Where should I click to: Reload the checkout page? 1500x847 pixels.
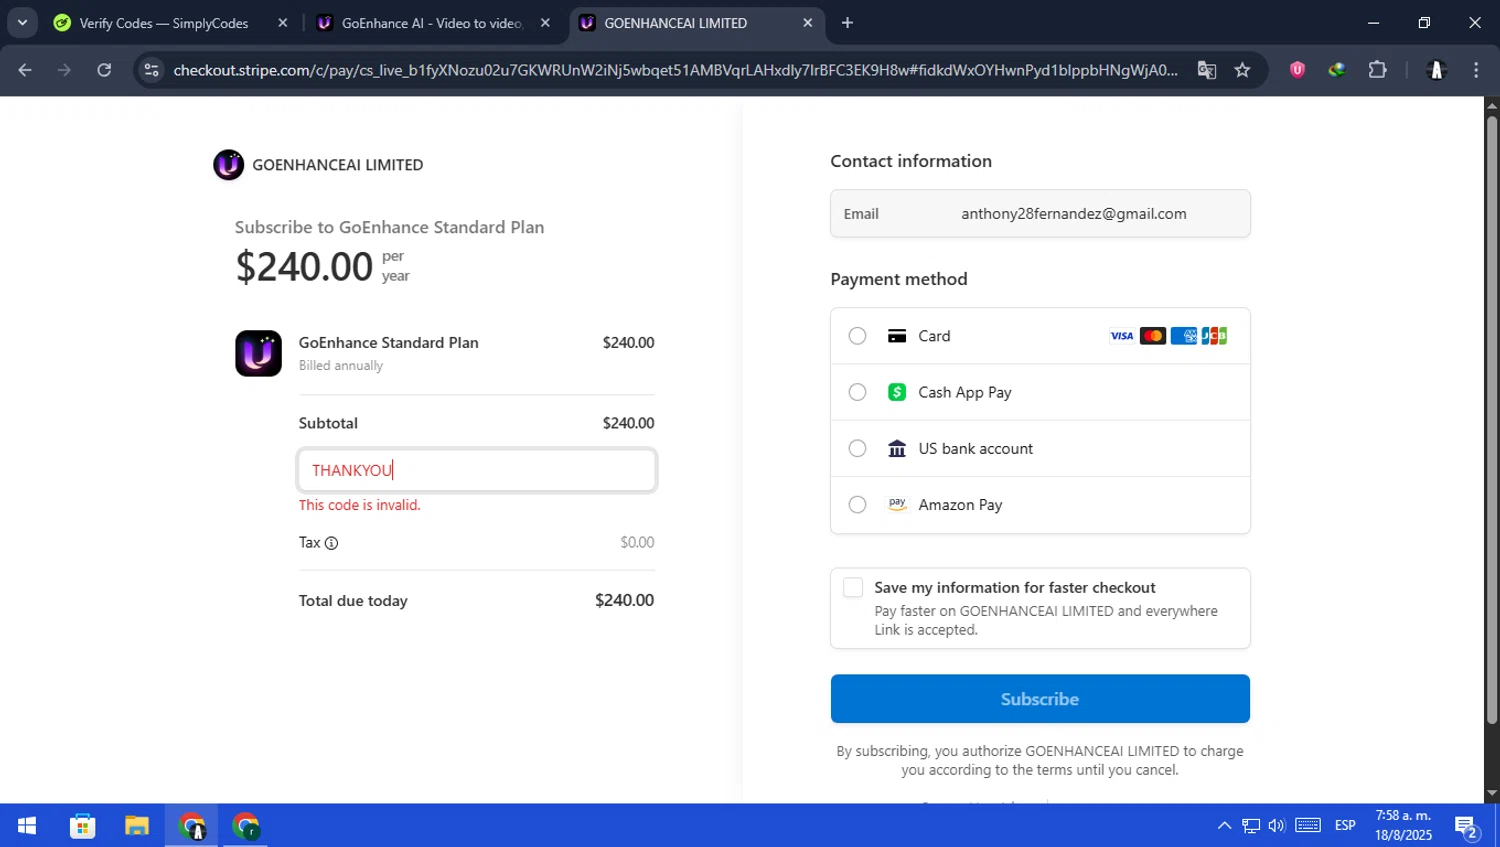(x=104, y=70)
